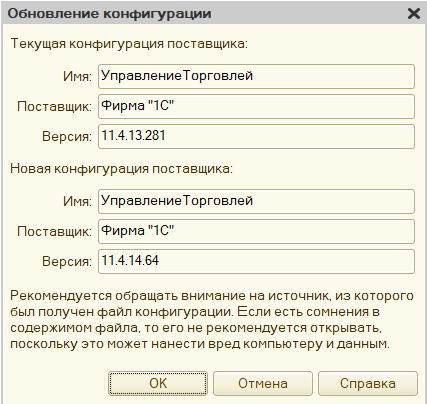Screen dimensions: 427x404
Task: Click the Текущая конфигурация поставщика heading
Action: 129,44
